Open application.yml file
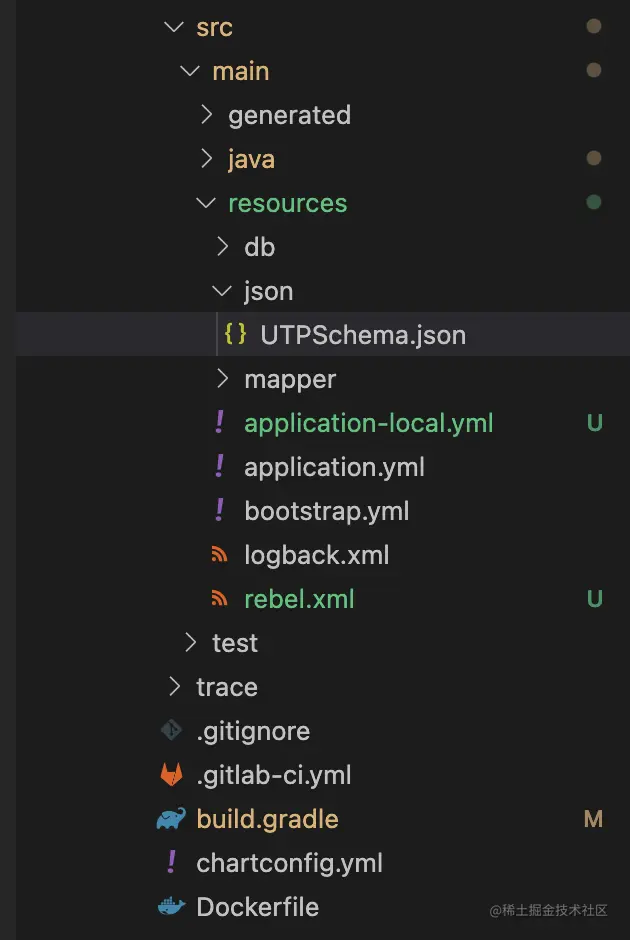 pos(334,467)
